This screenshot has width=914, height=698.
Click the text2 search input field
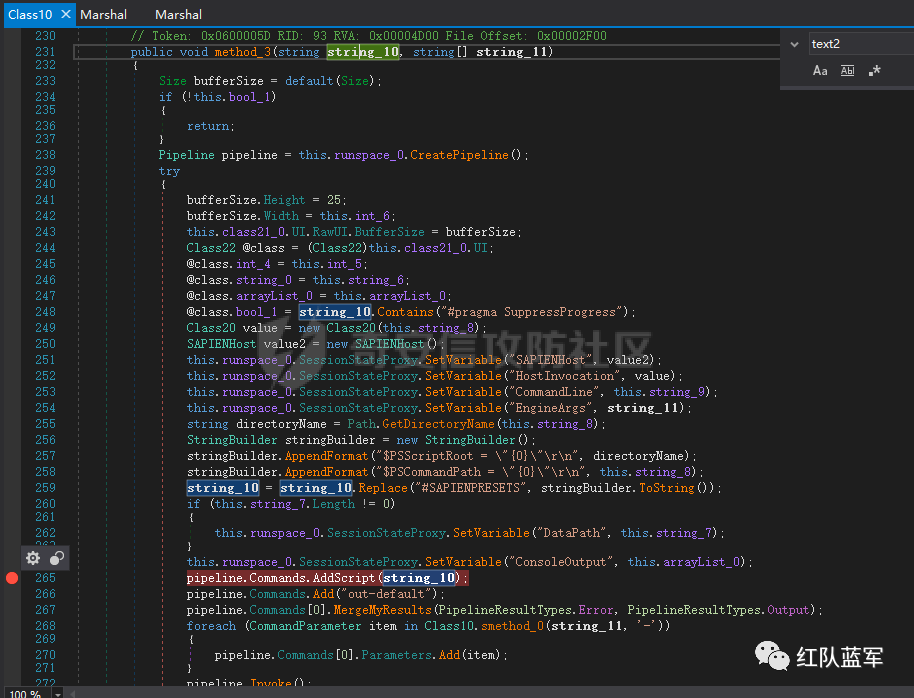coord(862,44)
